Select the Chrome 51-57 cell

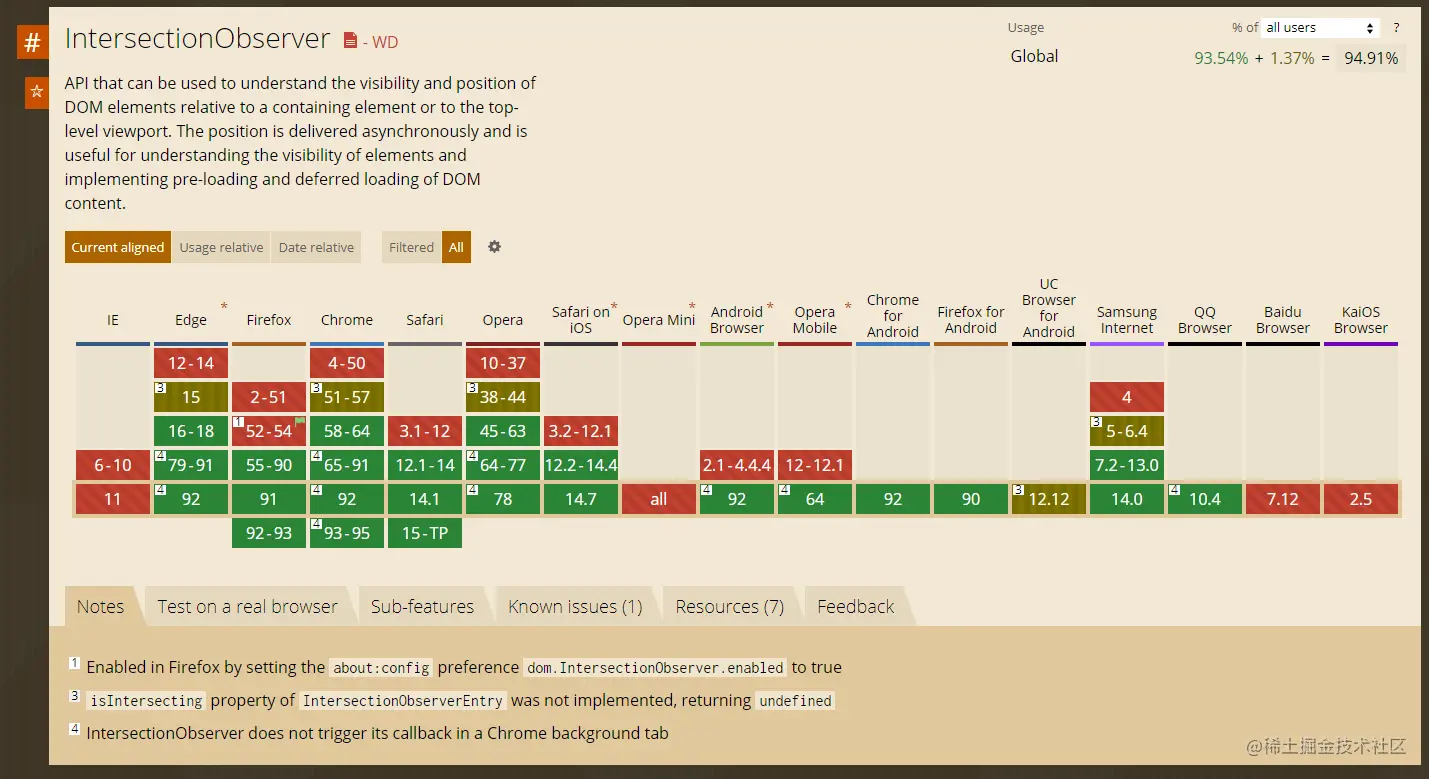coord(347,397)
